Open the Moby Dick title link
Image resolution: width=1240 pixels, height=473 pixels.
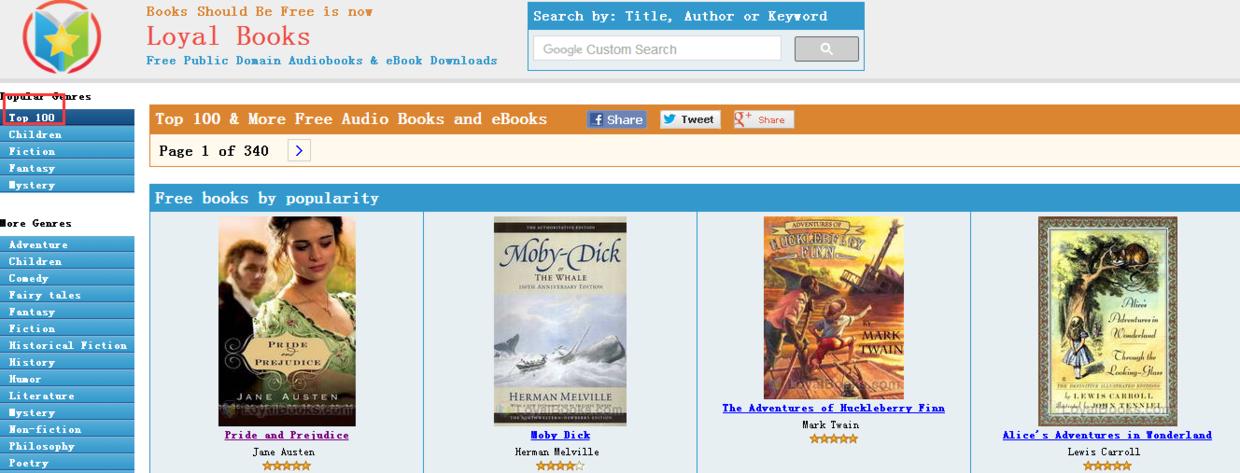pos(560,435)
